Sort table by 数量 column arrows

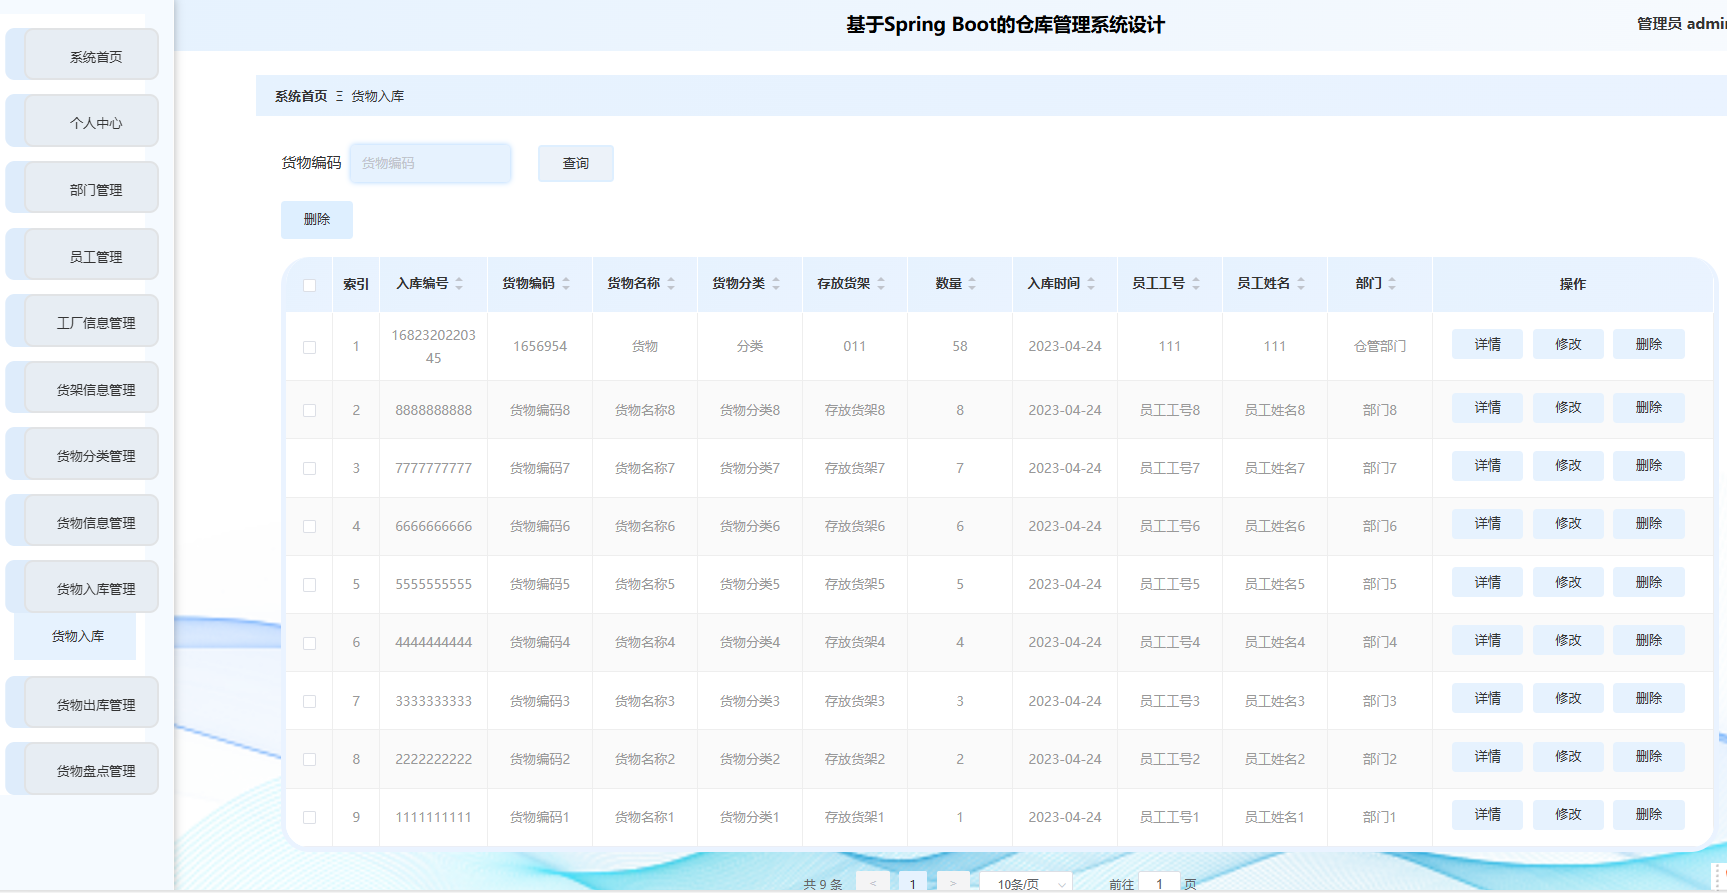(x=972, y=284)
